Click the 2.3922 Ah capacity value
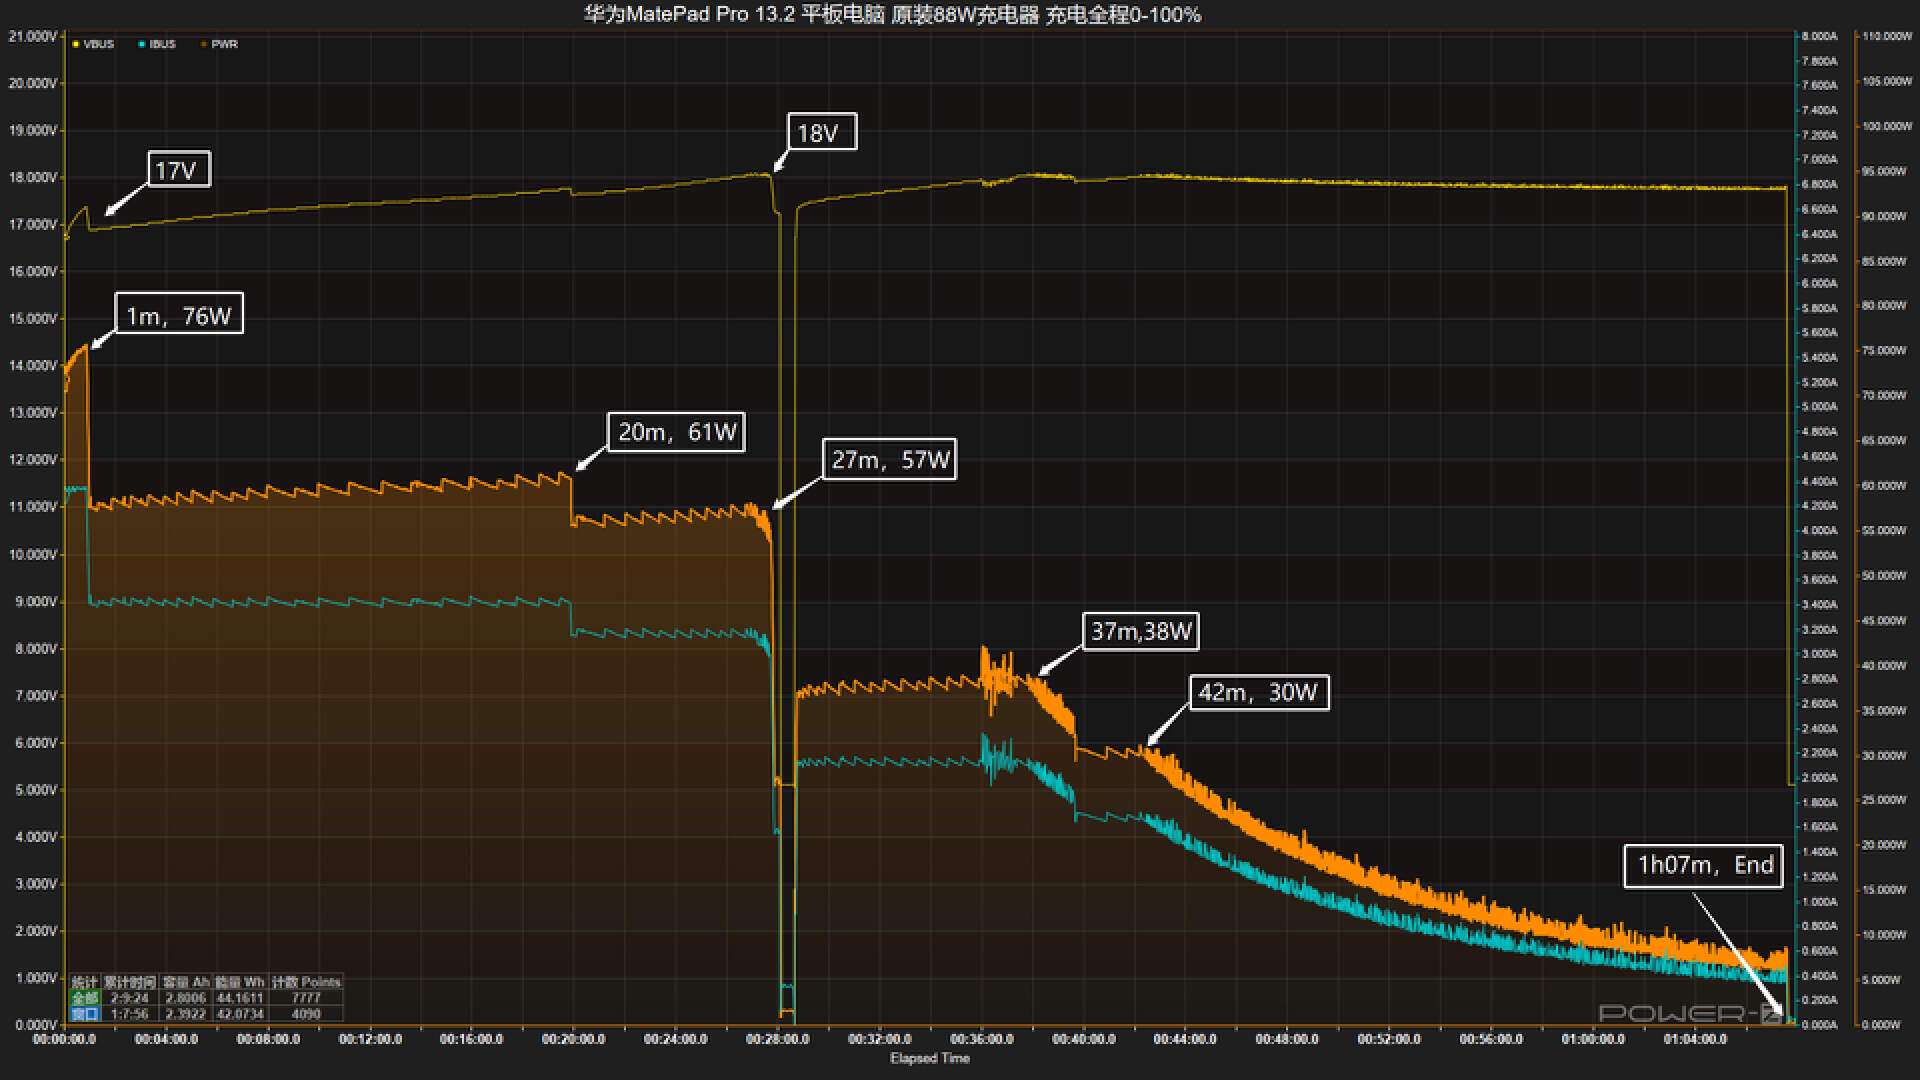This screenshot has height=1080, width=1920. coord(185,1014)
